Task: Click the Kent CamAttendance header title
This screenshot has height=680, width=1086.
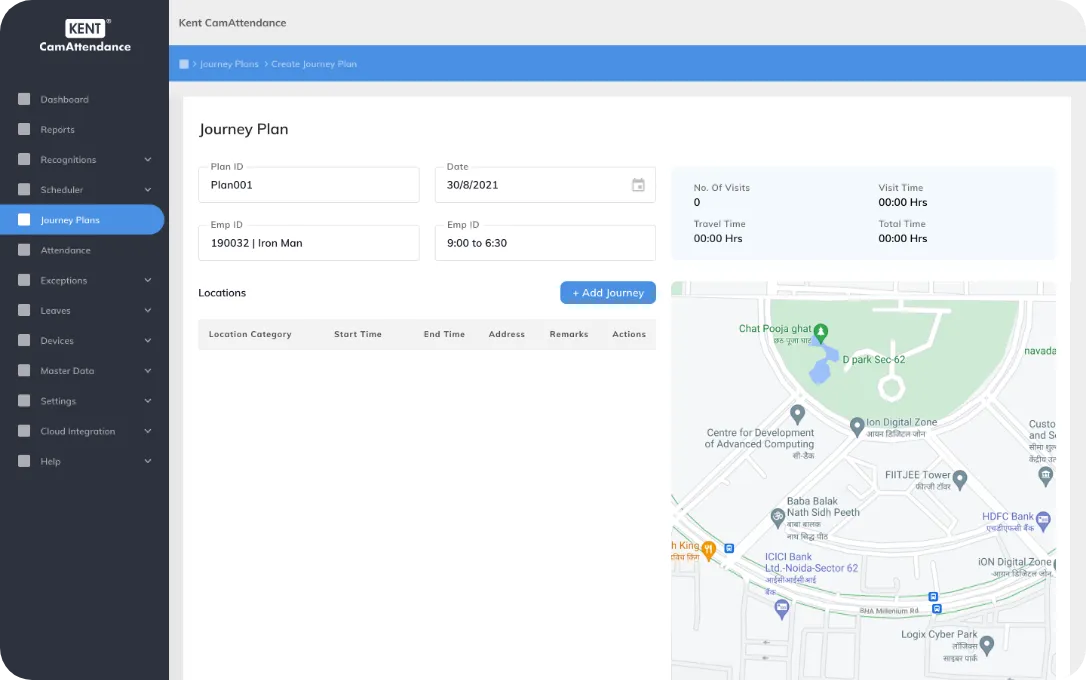Action: pyautogui.click(x=233, y=23)
